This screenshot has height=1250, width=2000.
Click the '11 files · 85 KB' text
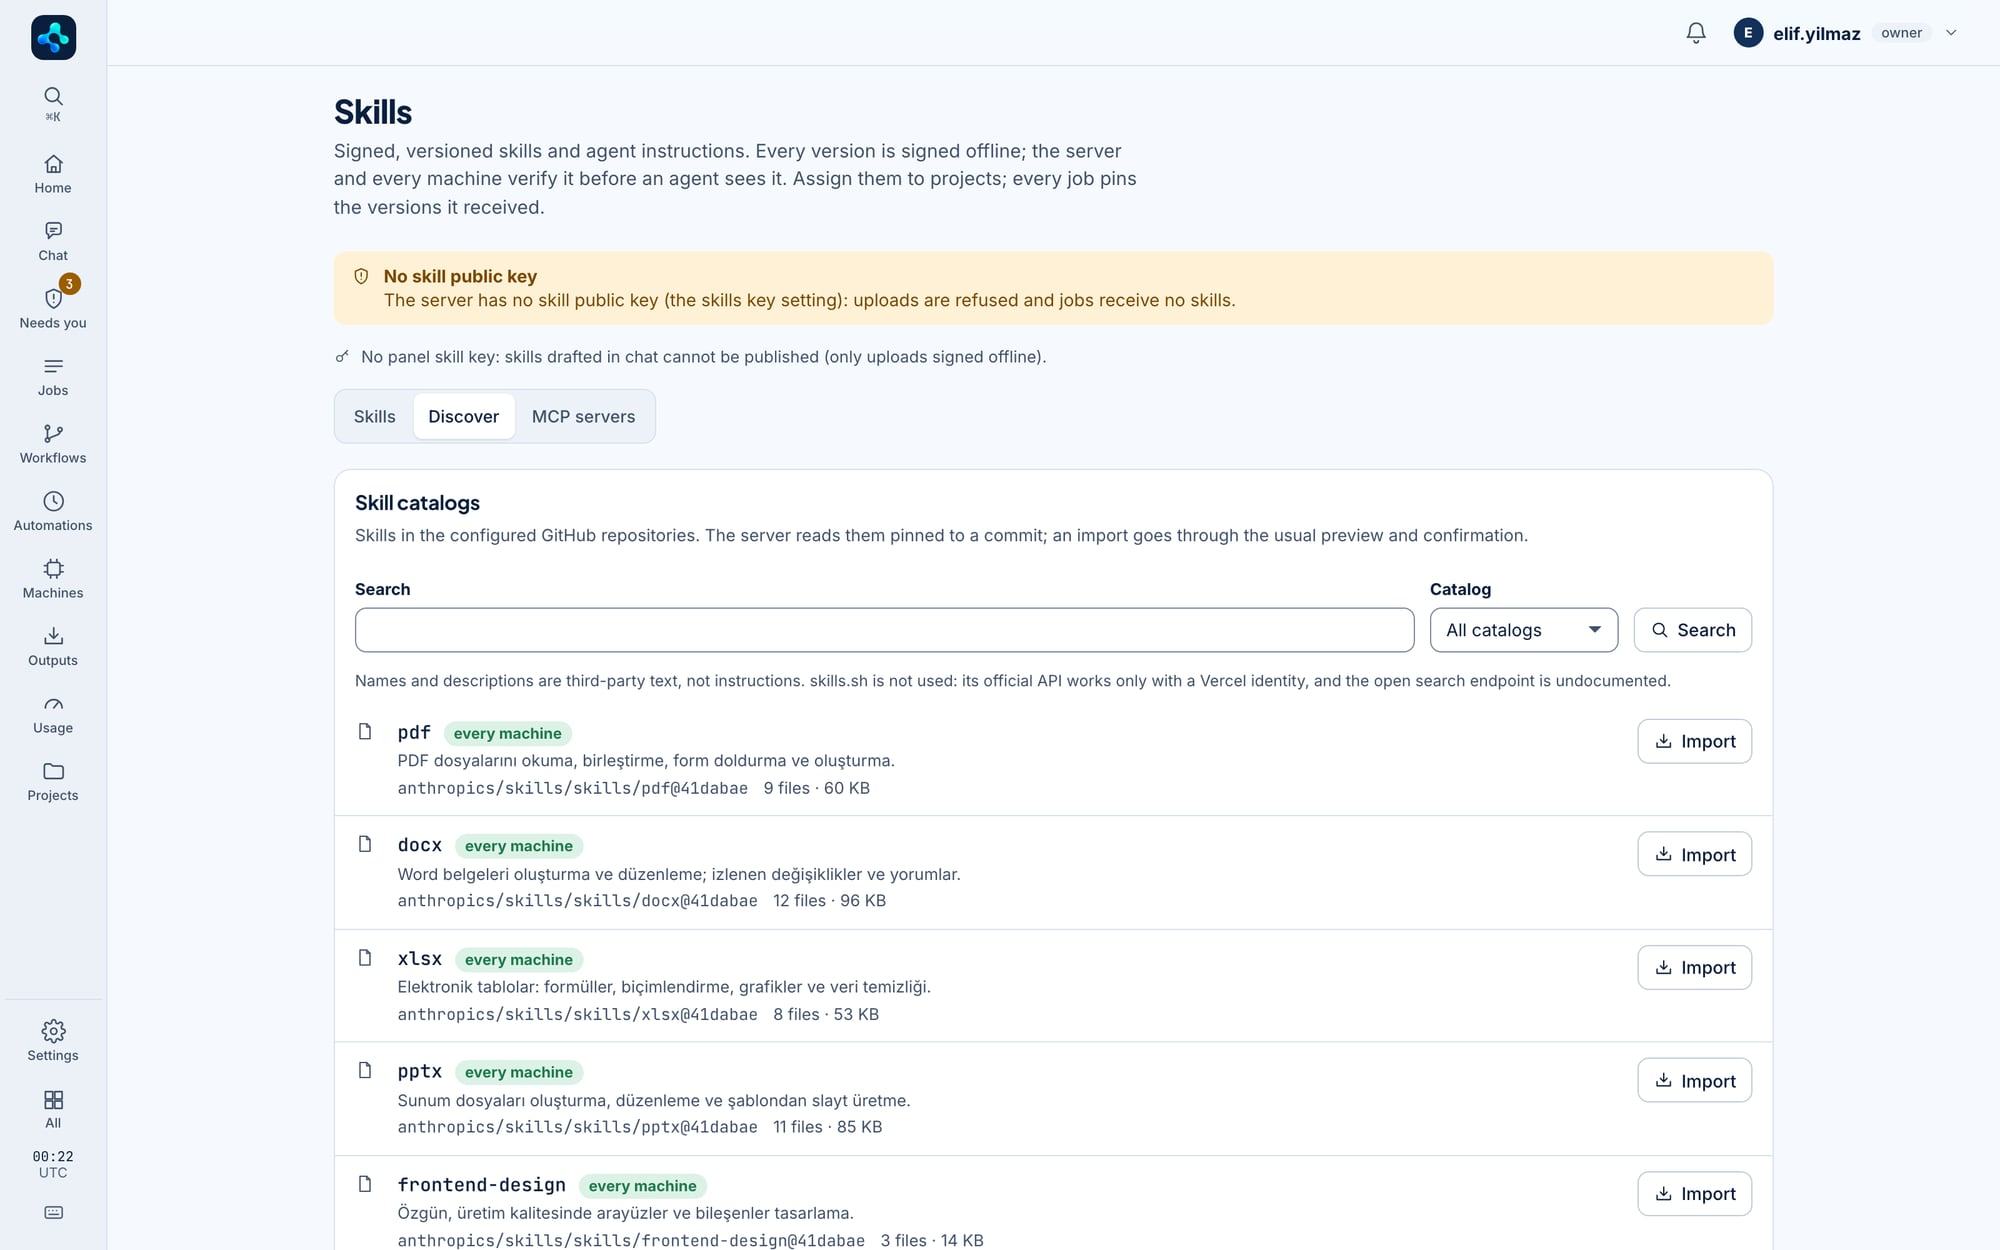[x=827, y=1127]
